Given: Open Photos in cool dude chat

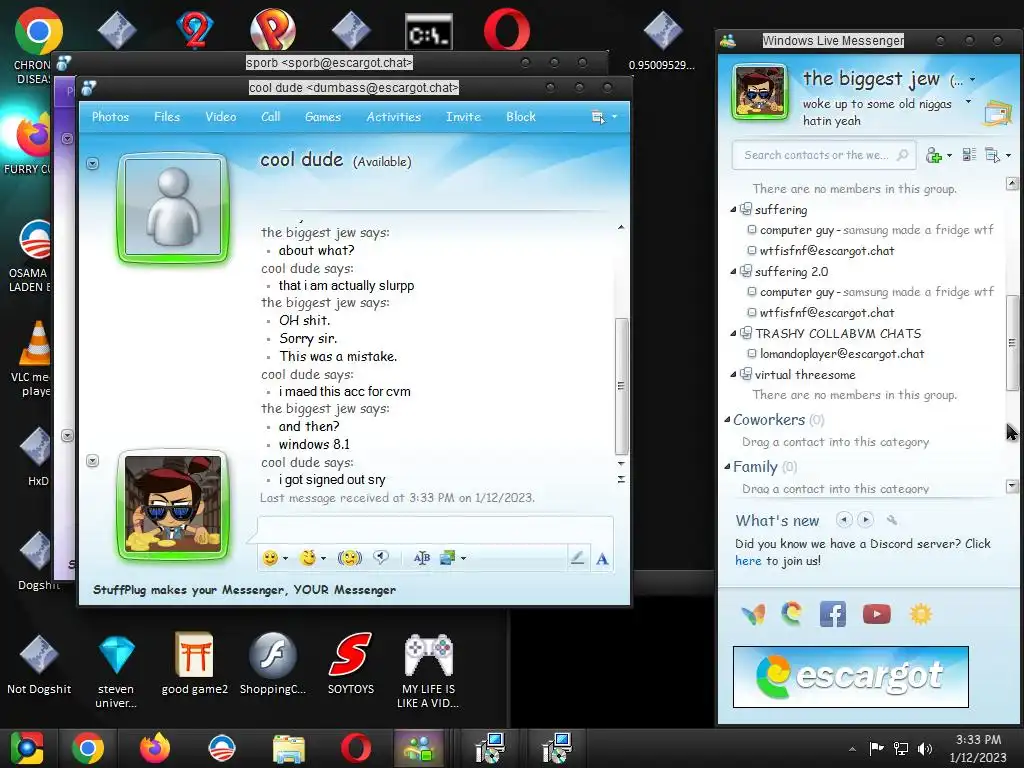Looking at the screenshot, I should [x=110, y=117].
